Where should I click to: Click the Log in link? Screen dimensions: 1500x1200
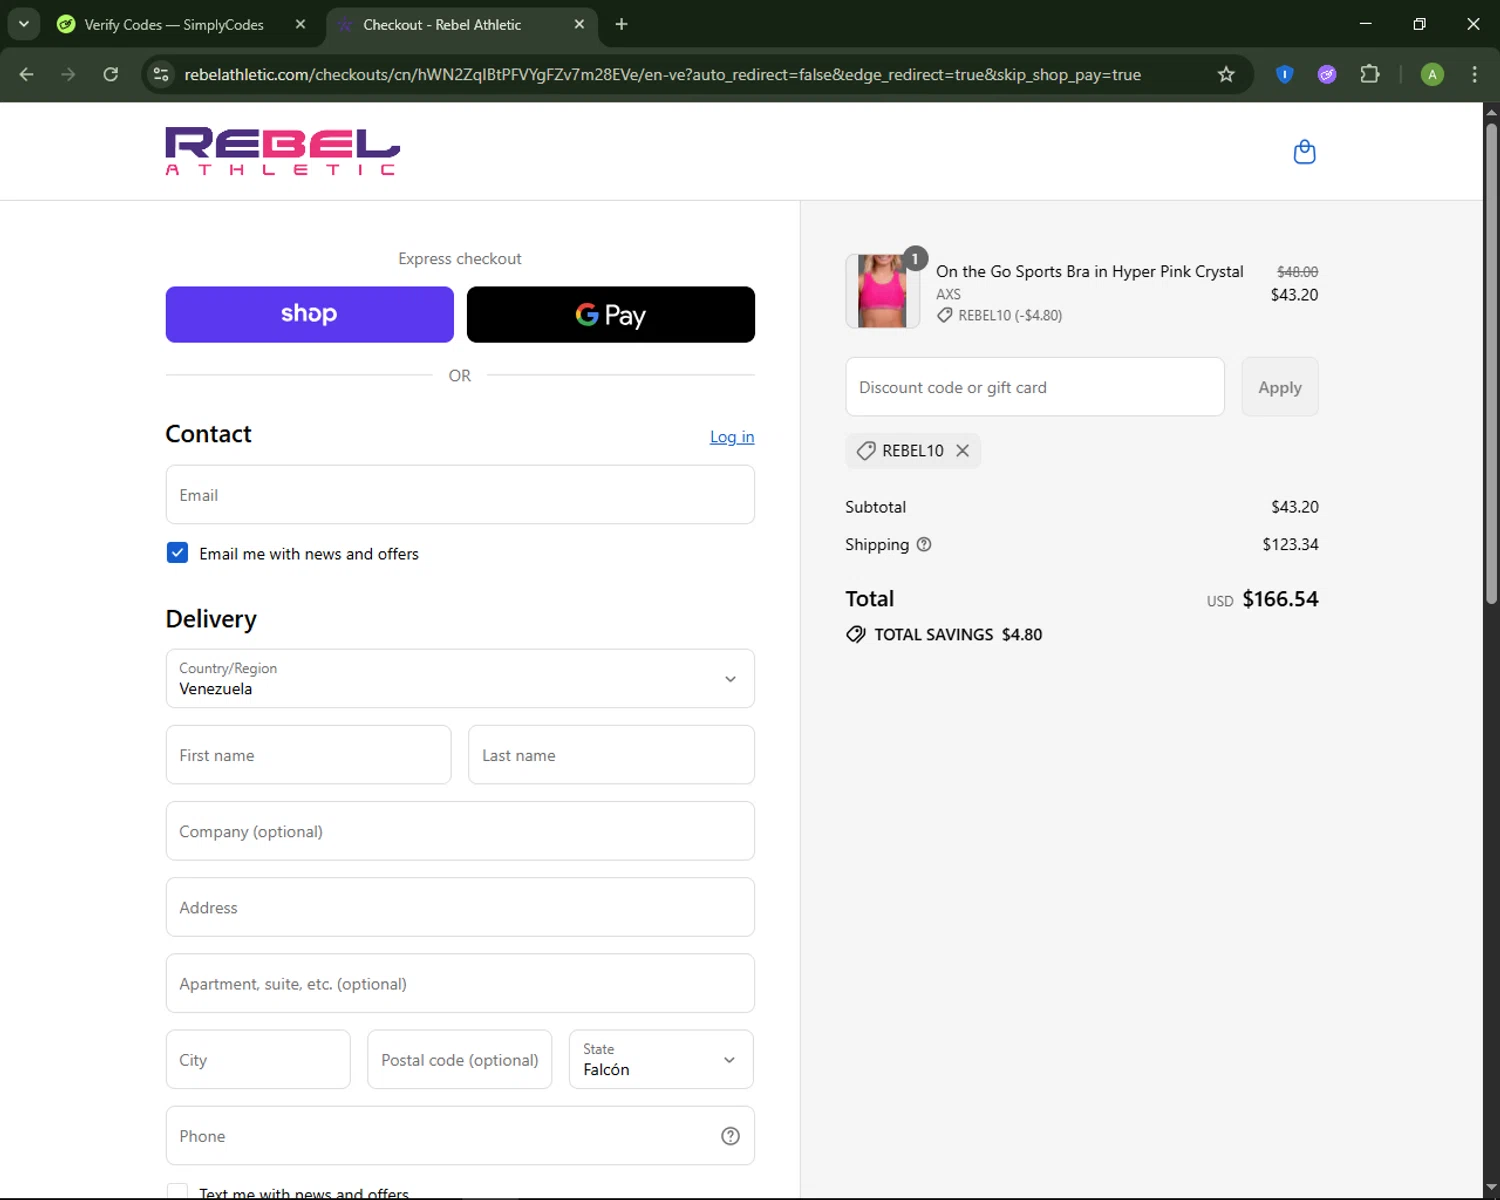pyautogui.click(x=732, y=437)
